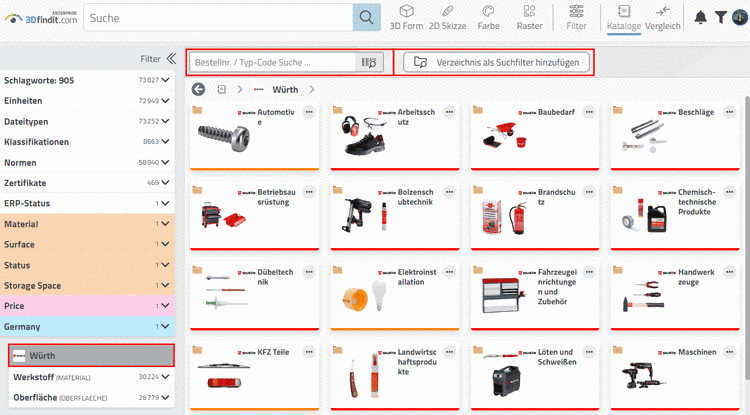Screen dimensions: 750x415
Task: Open the Beschläge folder
Action: (x=675, y=137)
